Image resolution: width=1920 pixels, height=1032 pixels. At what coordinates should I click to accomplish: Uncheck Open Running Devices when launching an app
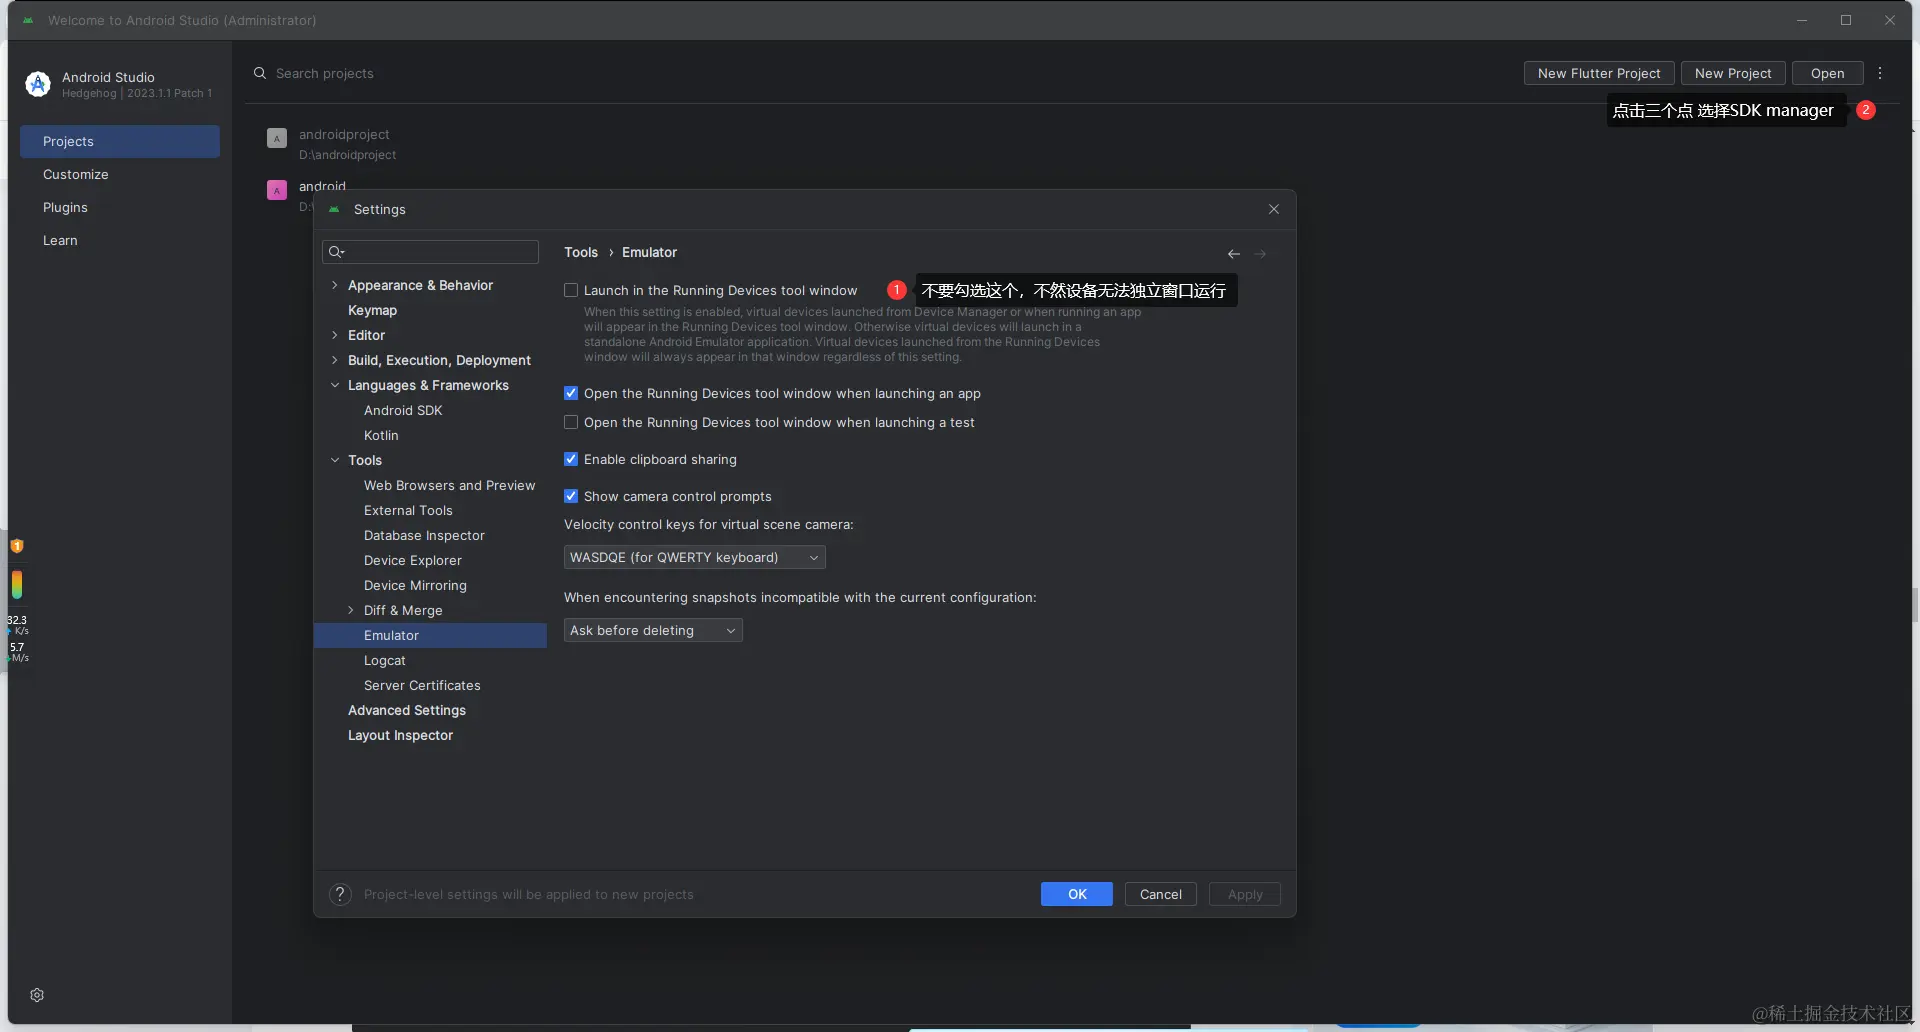[571, 393]
